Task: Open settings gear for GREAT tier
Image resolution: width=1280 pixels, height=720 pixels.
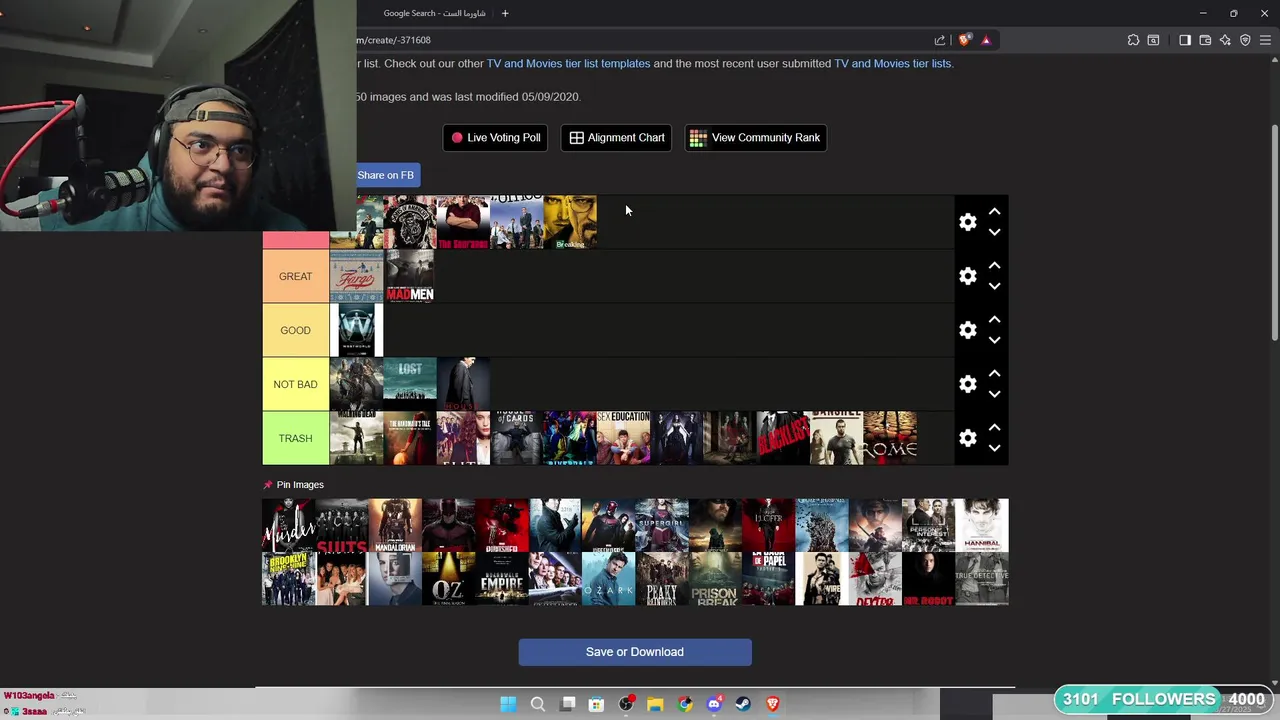Action: coord(967,276)
